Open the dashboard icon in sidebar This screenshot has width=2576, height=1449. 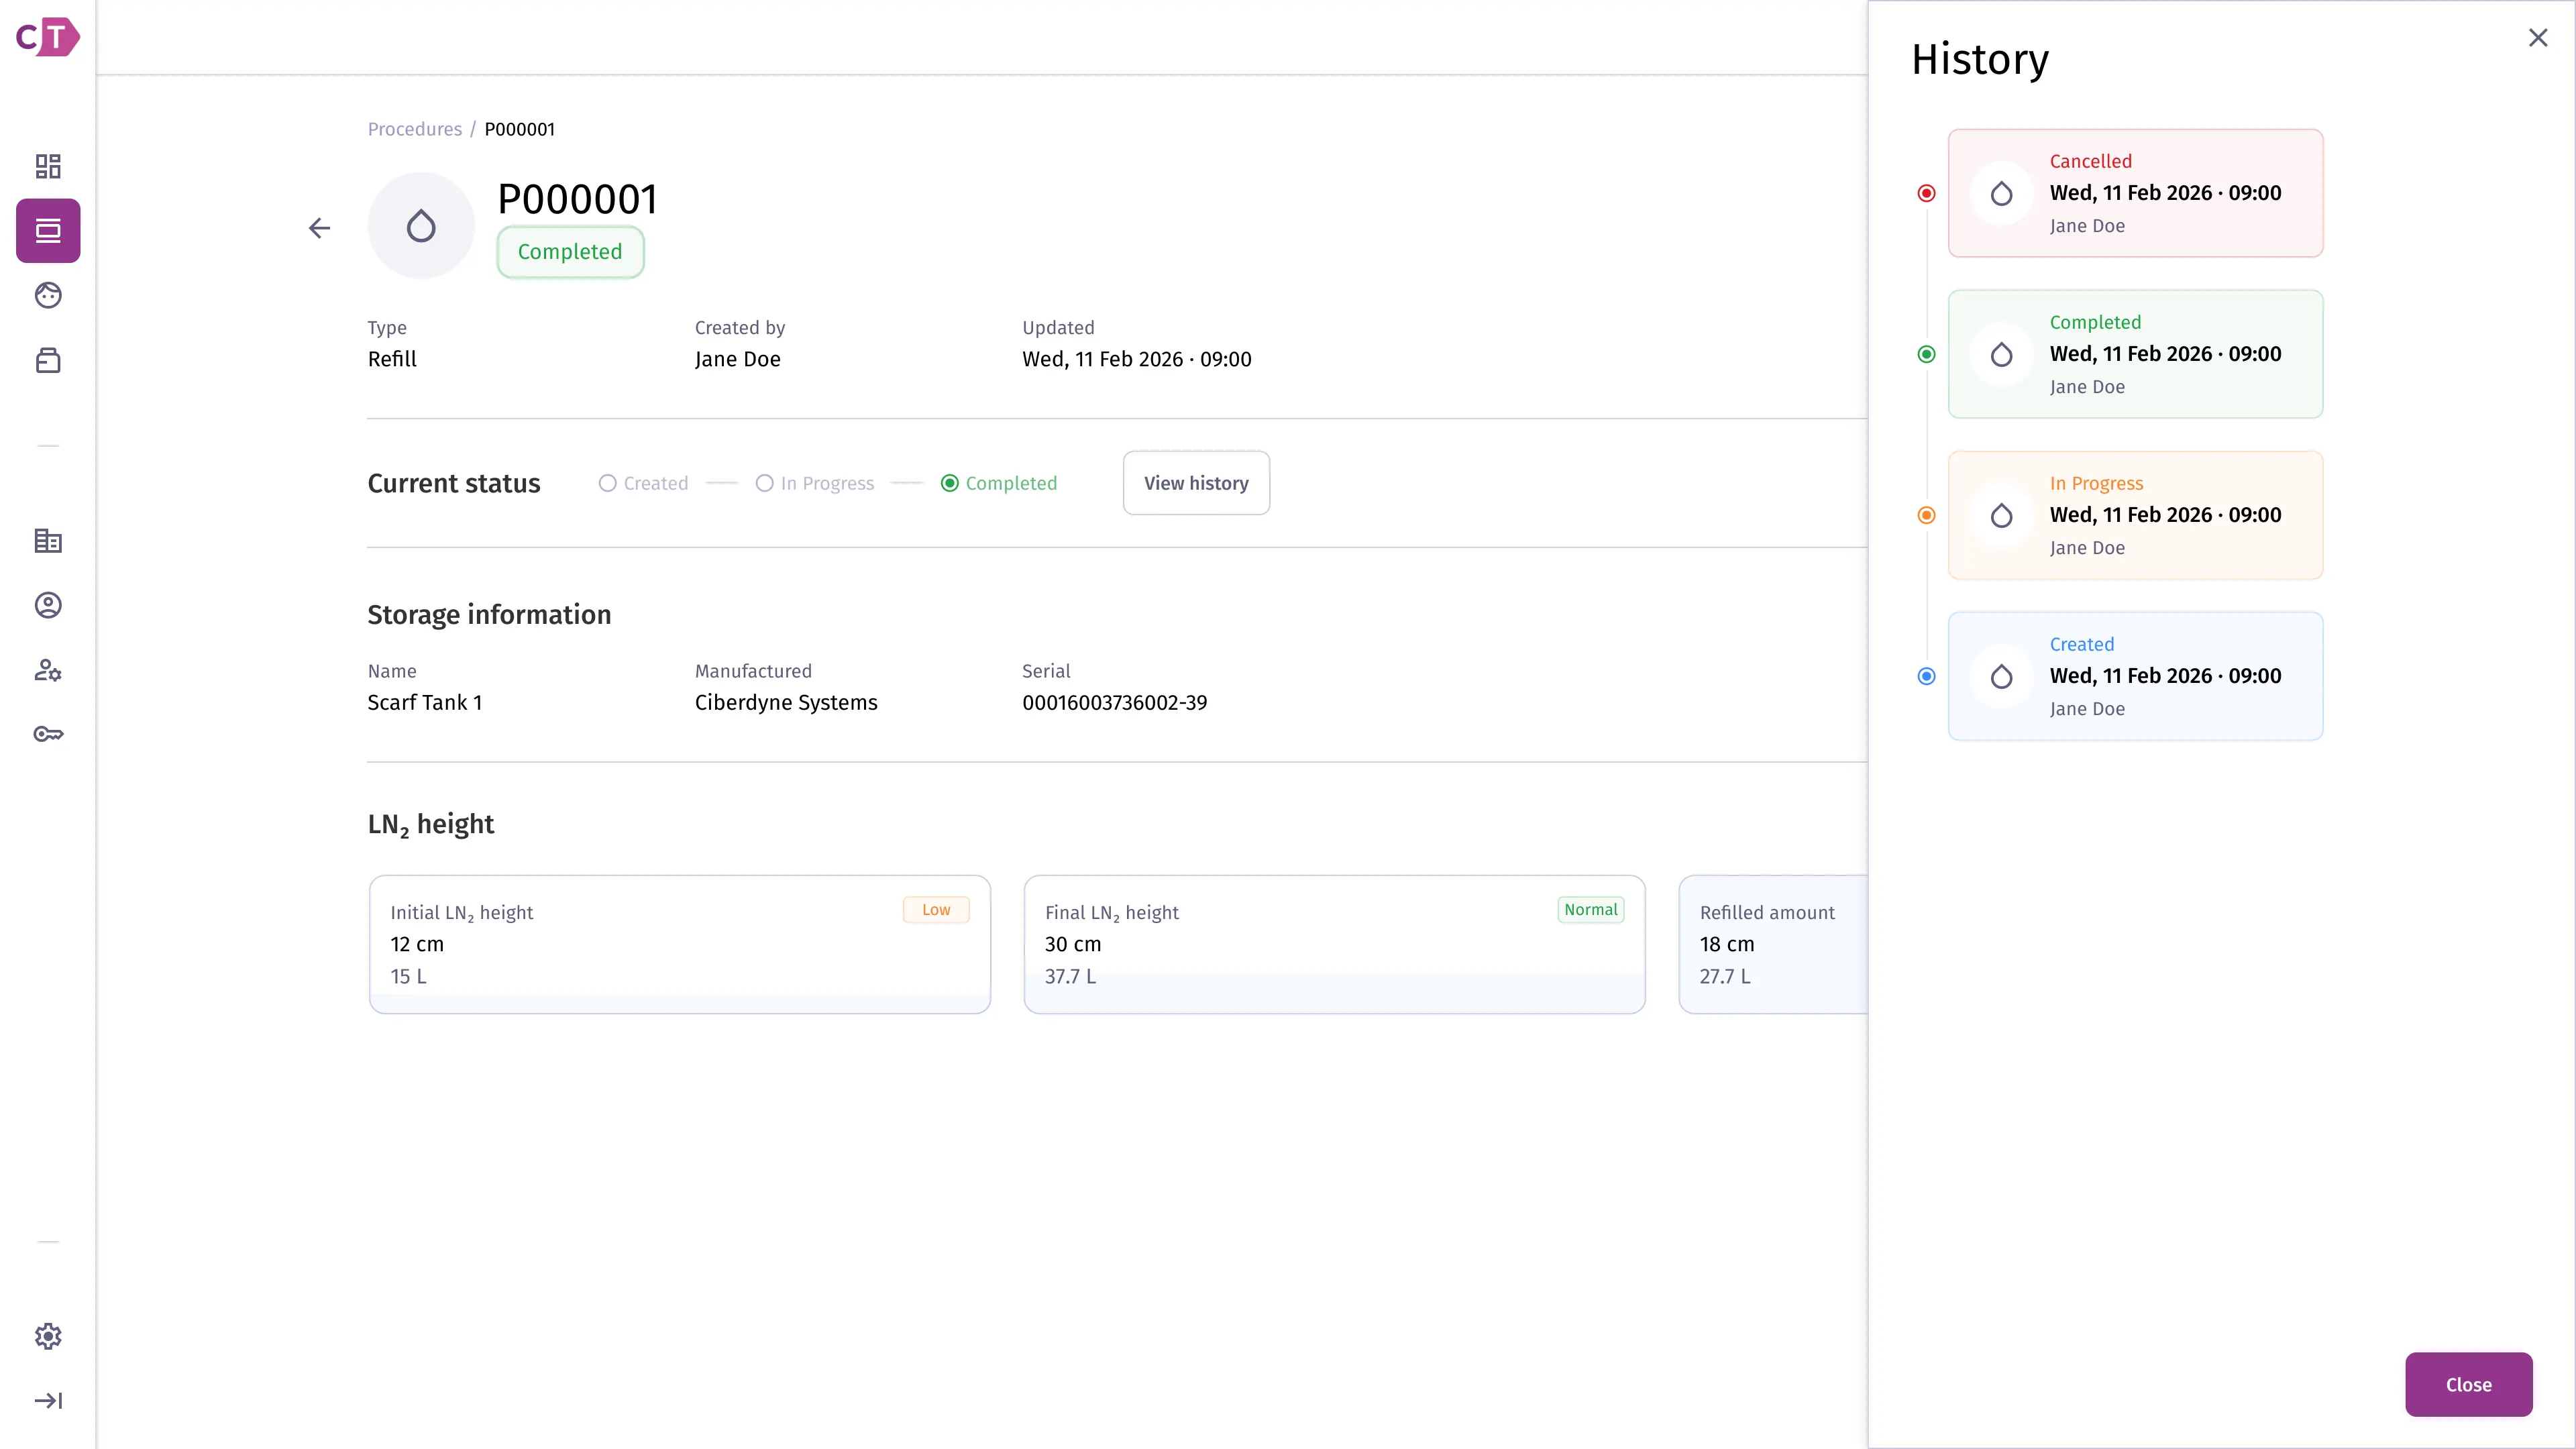[48, 166]
